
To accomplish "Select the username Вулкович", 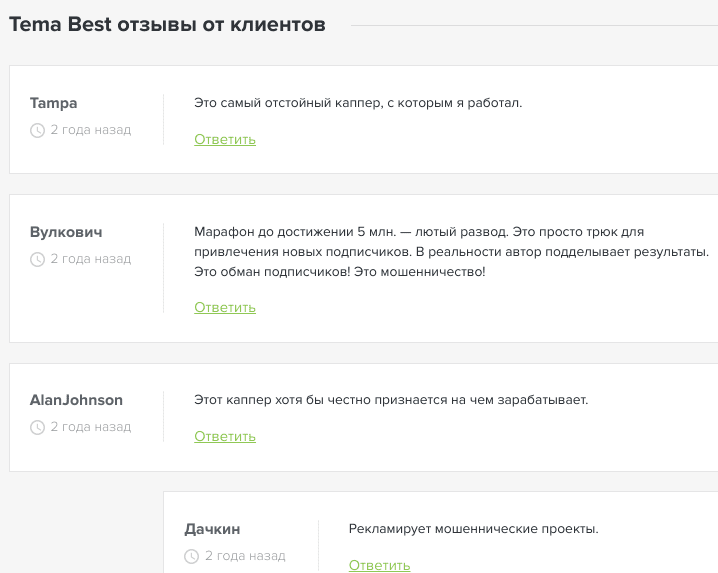I will click(67, 232).
